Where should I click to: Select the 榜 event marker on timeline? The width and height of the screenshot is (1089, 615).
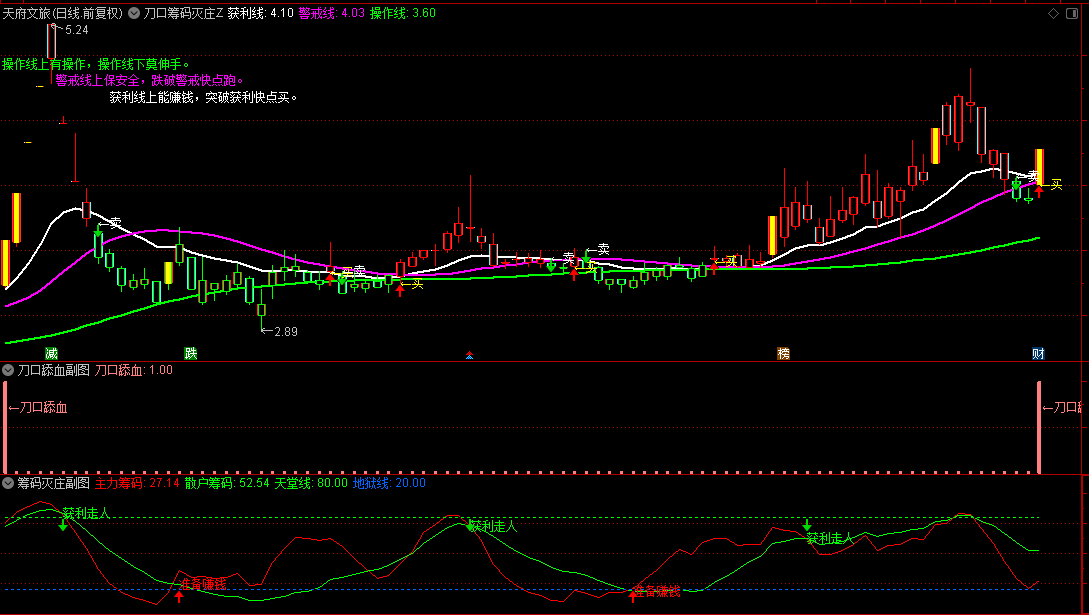tap(783, 354)
